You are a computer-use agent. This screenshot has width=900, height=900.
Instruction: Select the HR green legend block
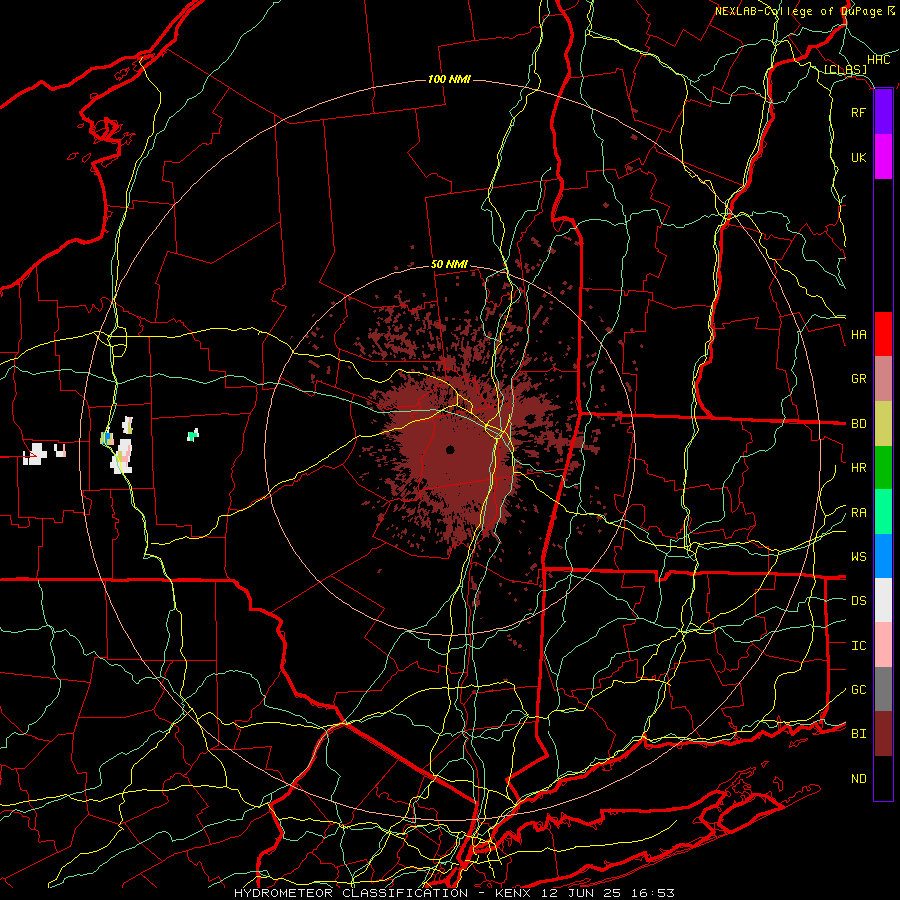883,468
